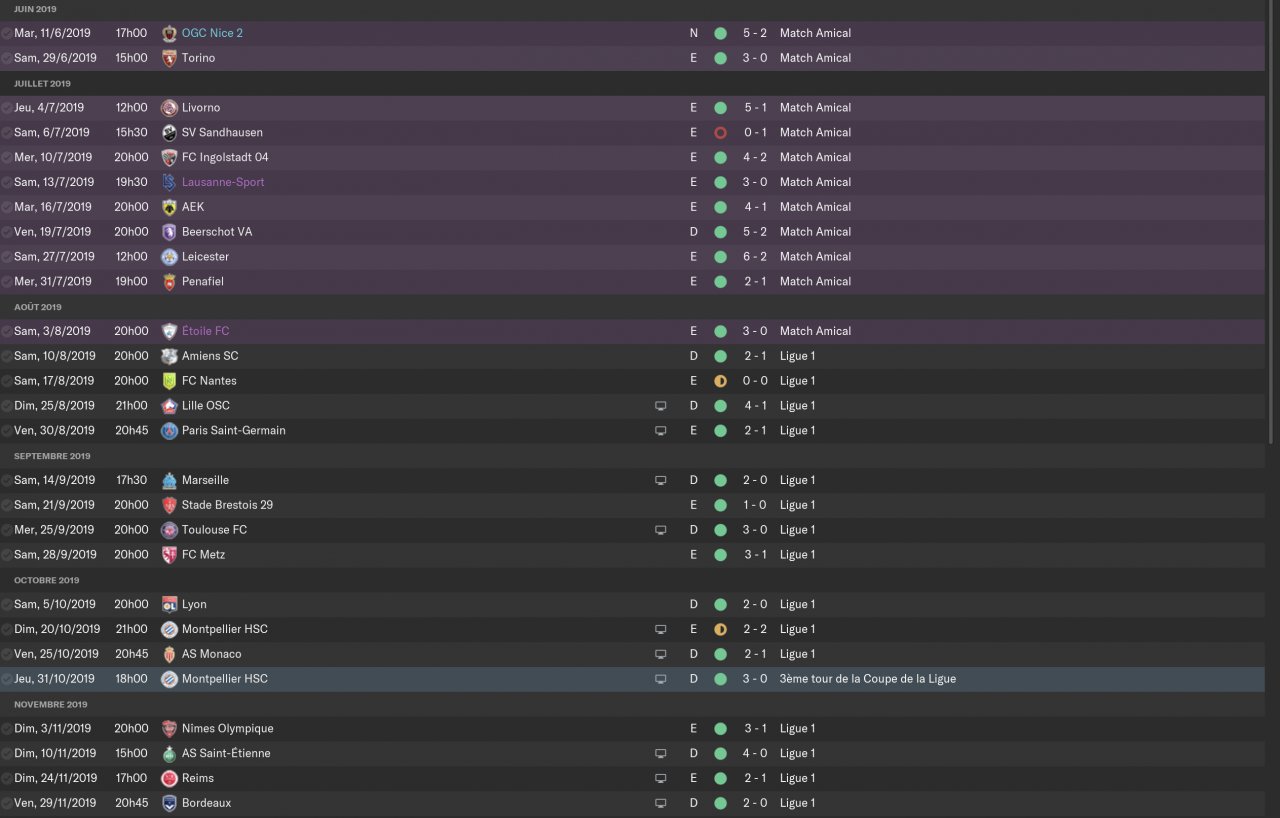
Task: Click the AS Monaco club crest
Action: click(x=169, y=654)
